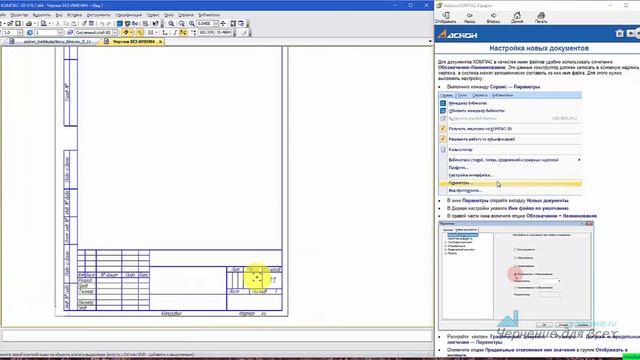
Task: Activate the What's This help cursor icon
Action: pyautogui.click(x=156, y=24)
